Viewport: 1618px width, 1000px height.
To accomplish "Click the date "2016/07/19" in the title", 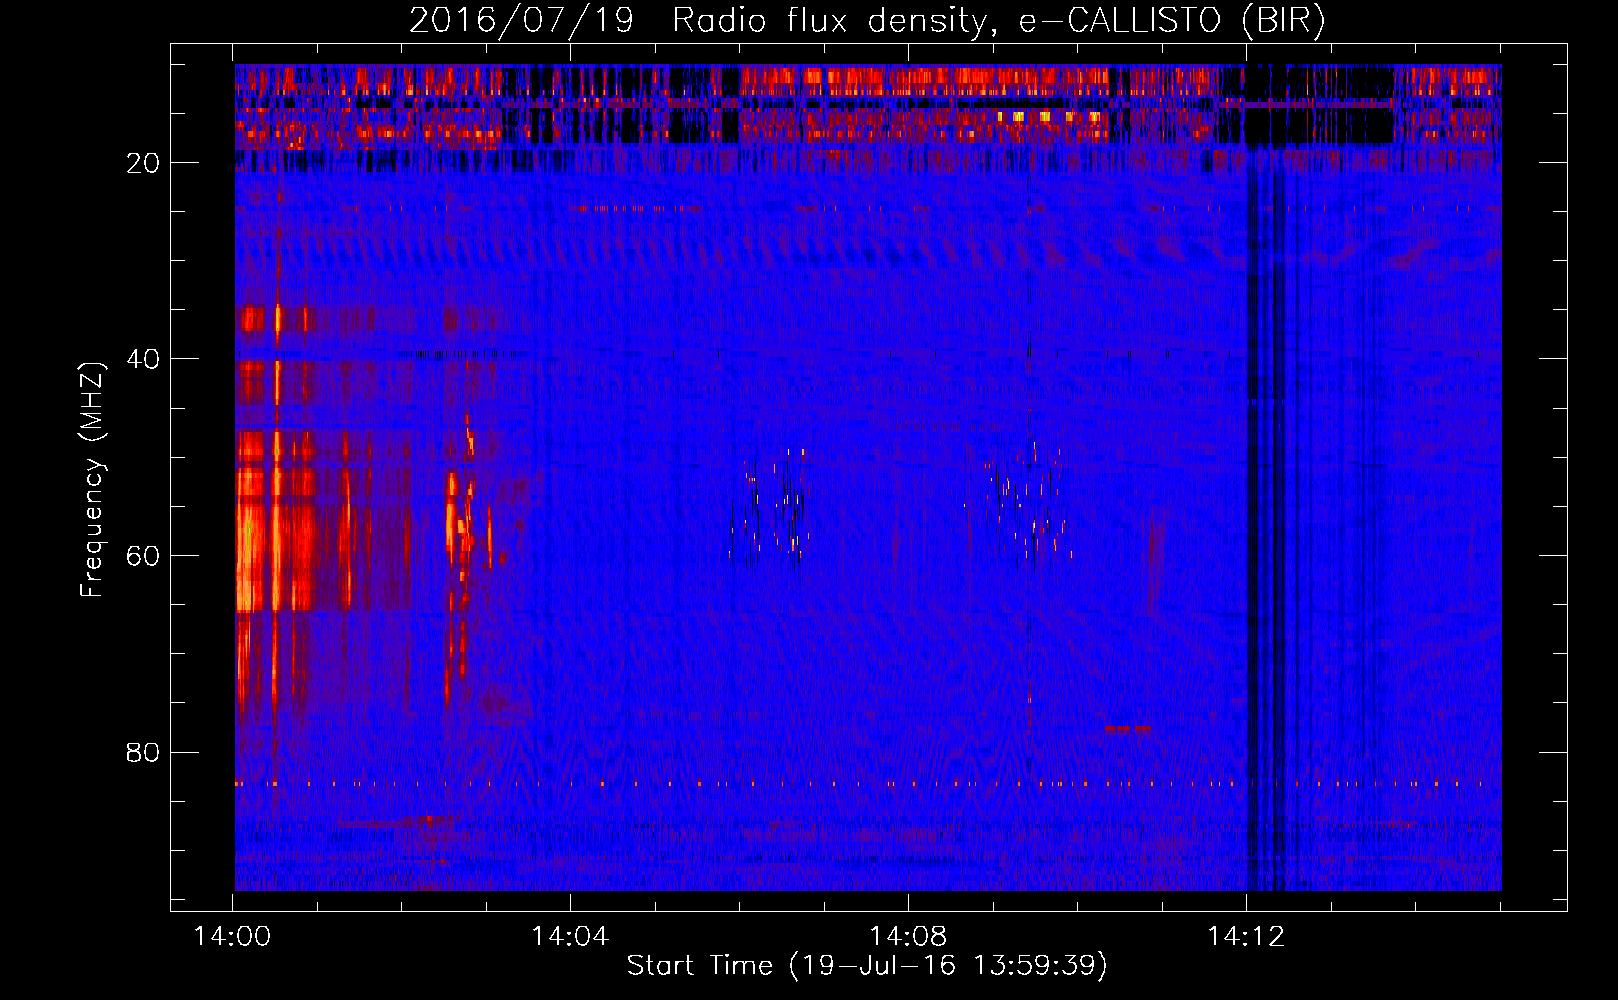I will [521, 21].
